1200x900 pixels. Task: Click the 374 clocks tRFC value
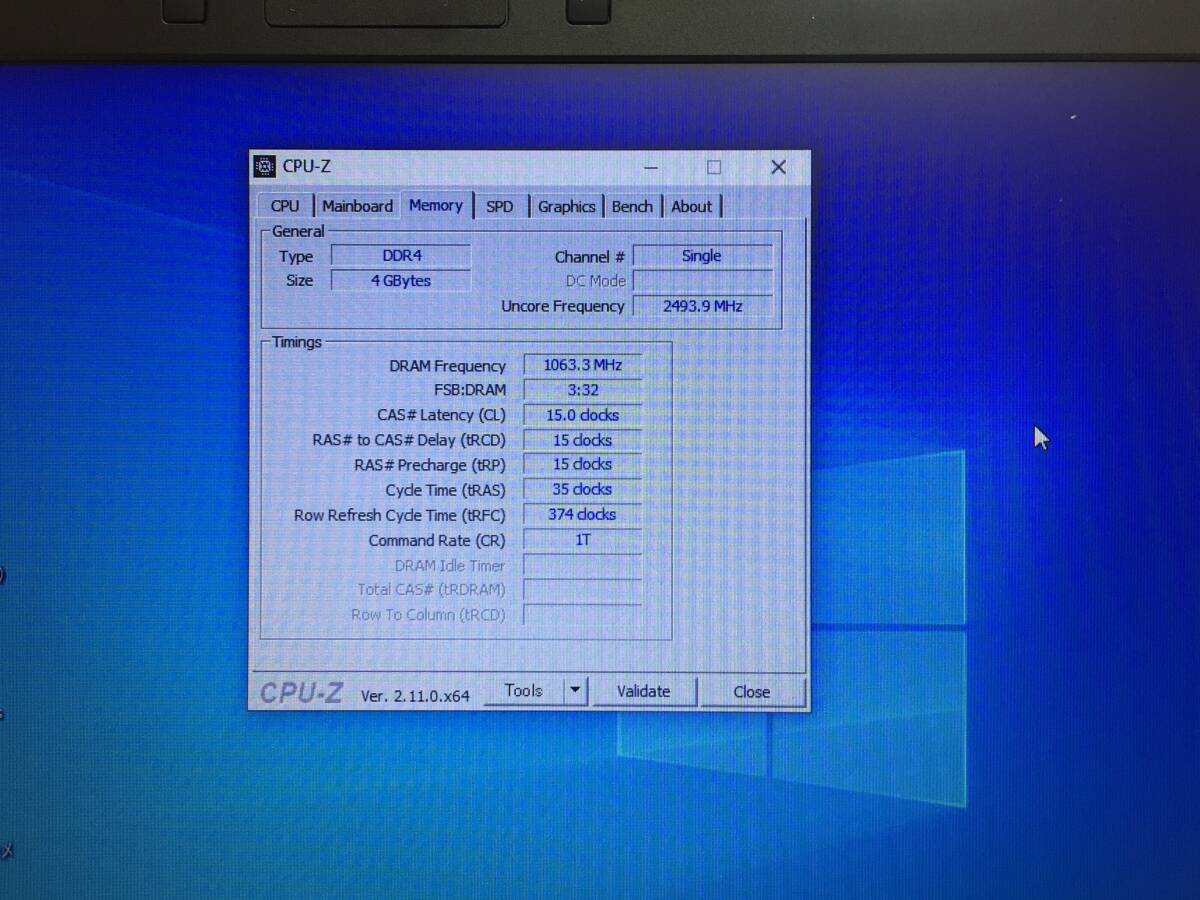point(582,514)
